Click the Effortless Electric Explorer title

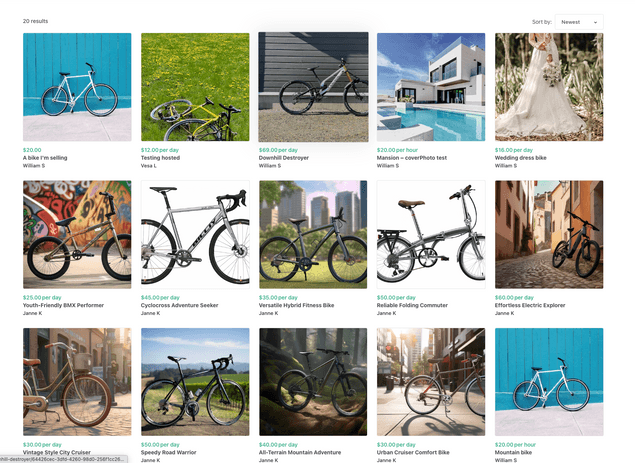530,305
